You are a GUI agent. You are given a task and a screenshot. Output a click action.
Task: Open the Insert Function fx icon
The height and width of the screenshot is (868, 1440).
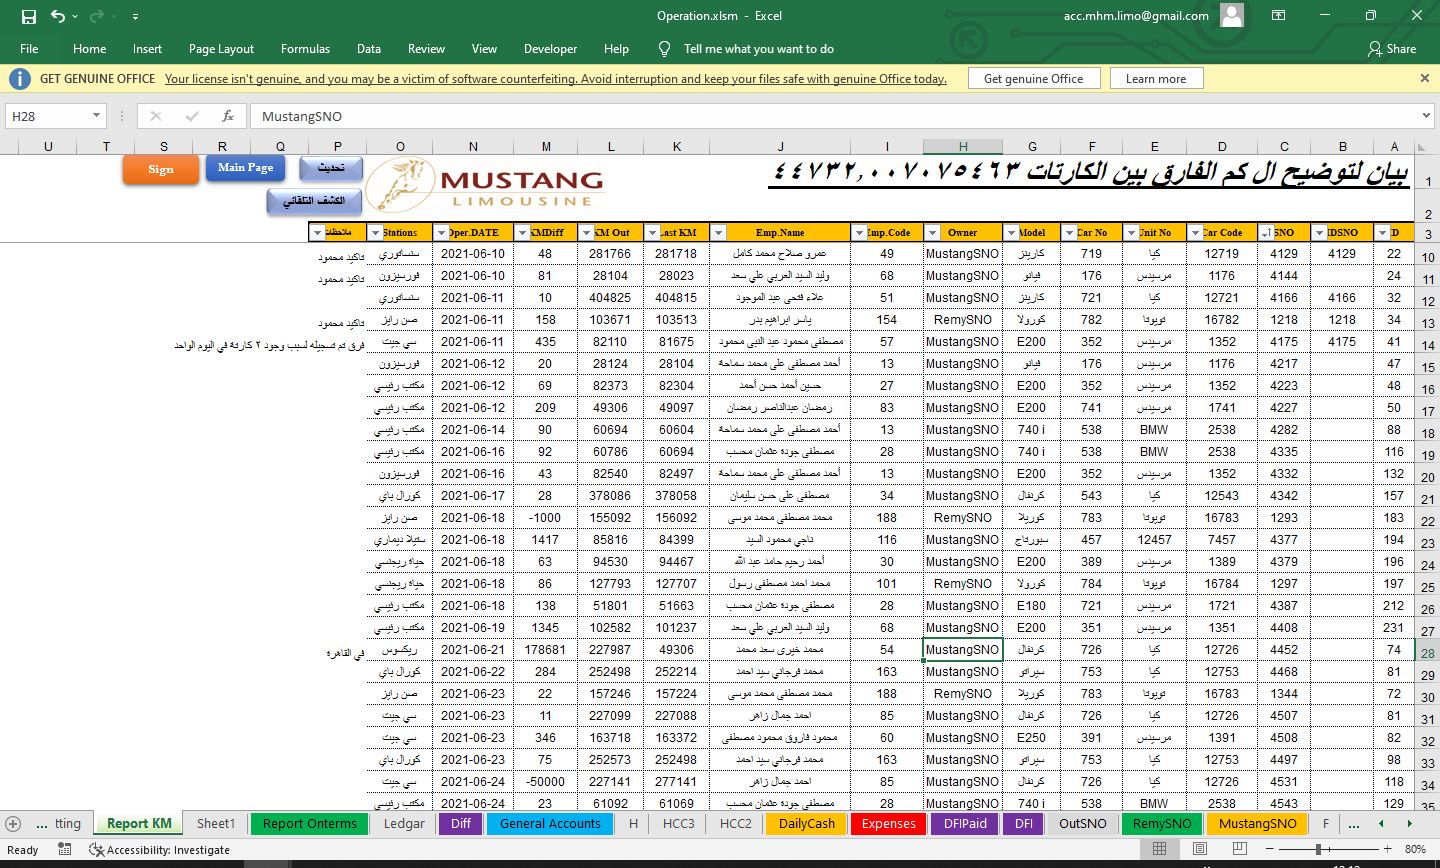(228, 116)
